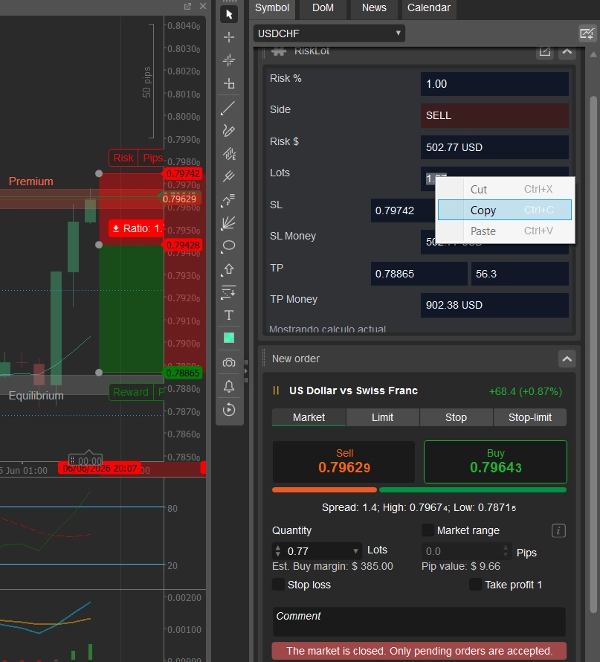Open the market range info icon

click(x=559, y=531)
